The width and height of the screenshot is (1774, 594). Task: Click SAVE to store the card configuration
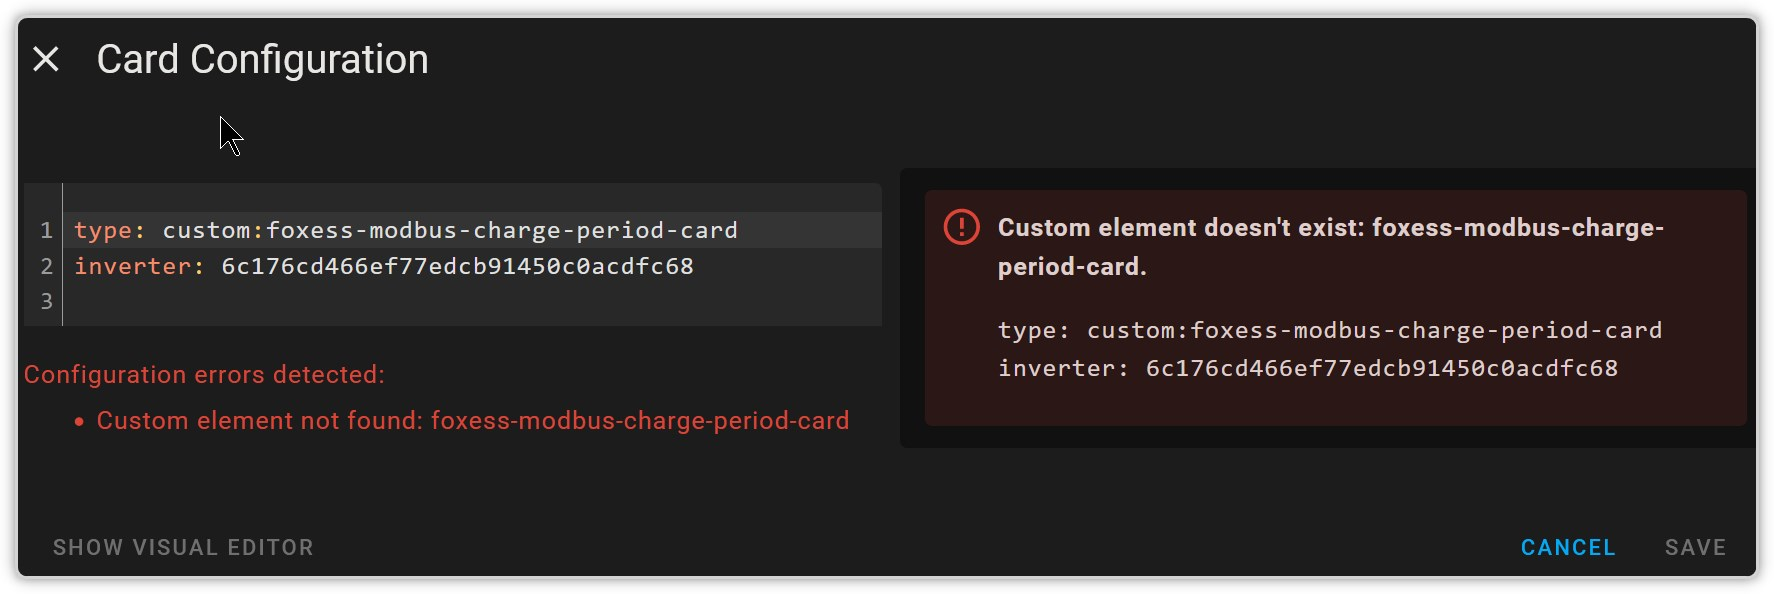pyautogui.click(x=1695, y=547)
